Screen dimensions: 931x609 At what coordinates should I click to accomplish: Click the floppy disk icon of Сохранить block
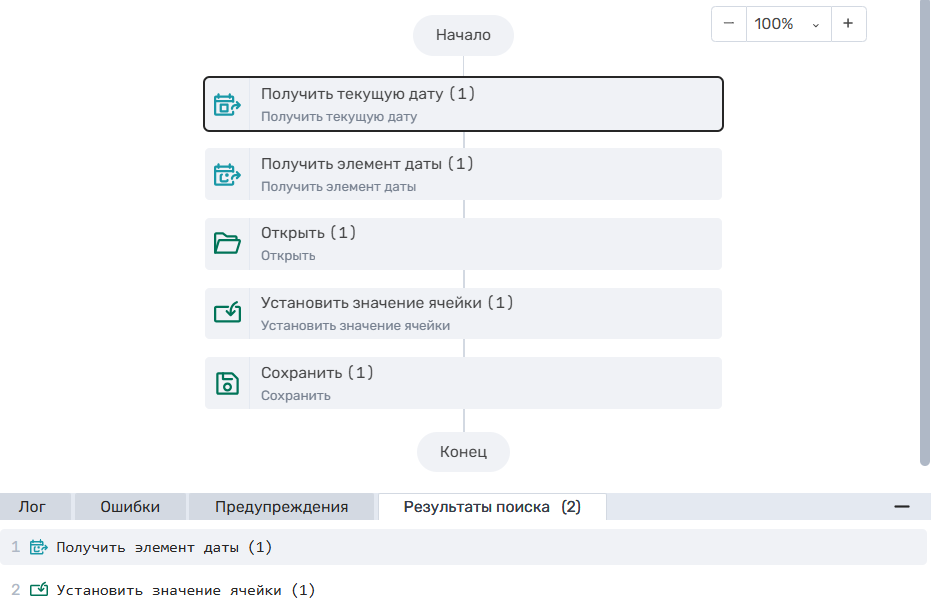pyautogui.click(x=228, y=383)
